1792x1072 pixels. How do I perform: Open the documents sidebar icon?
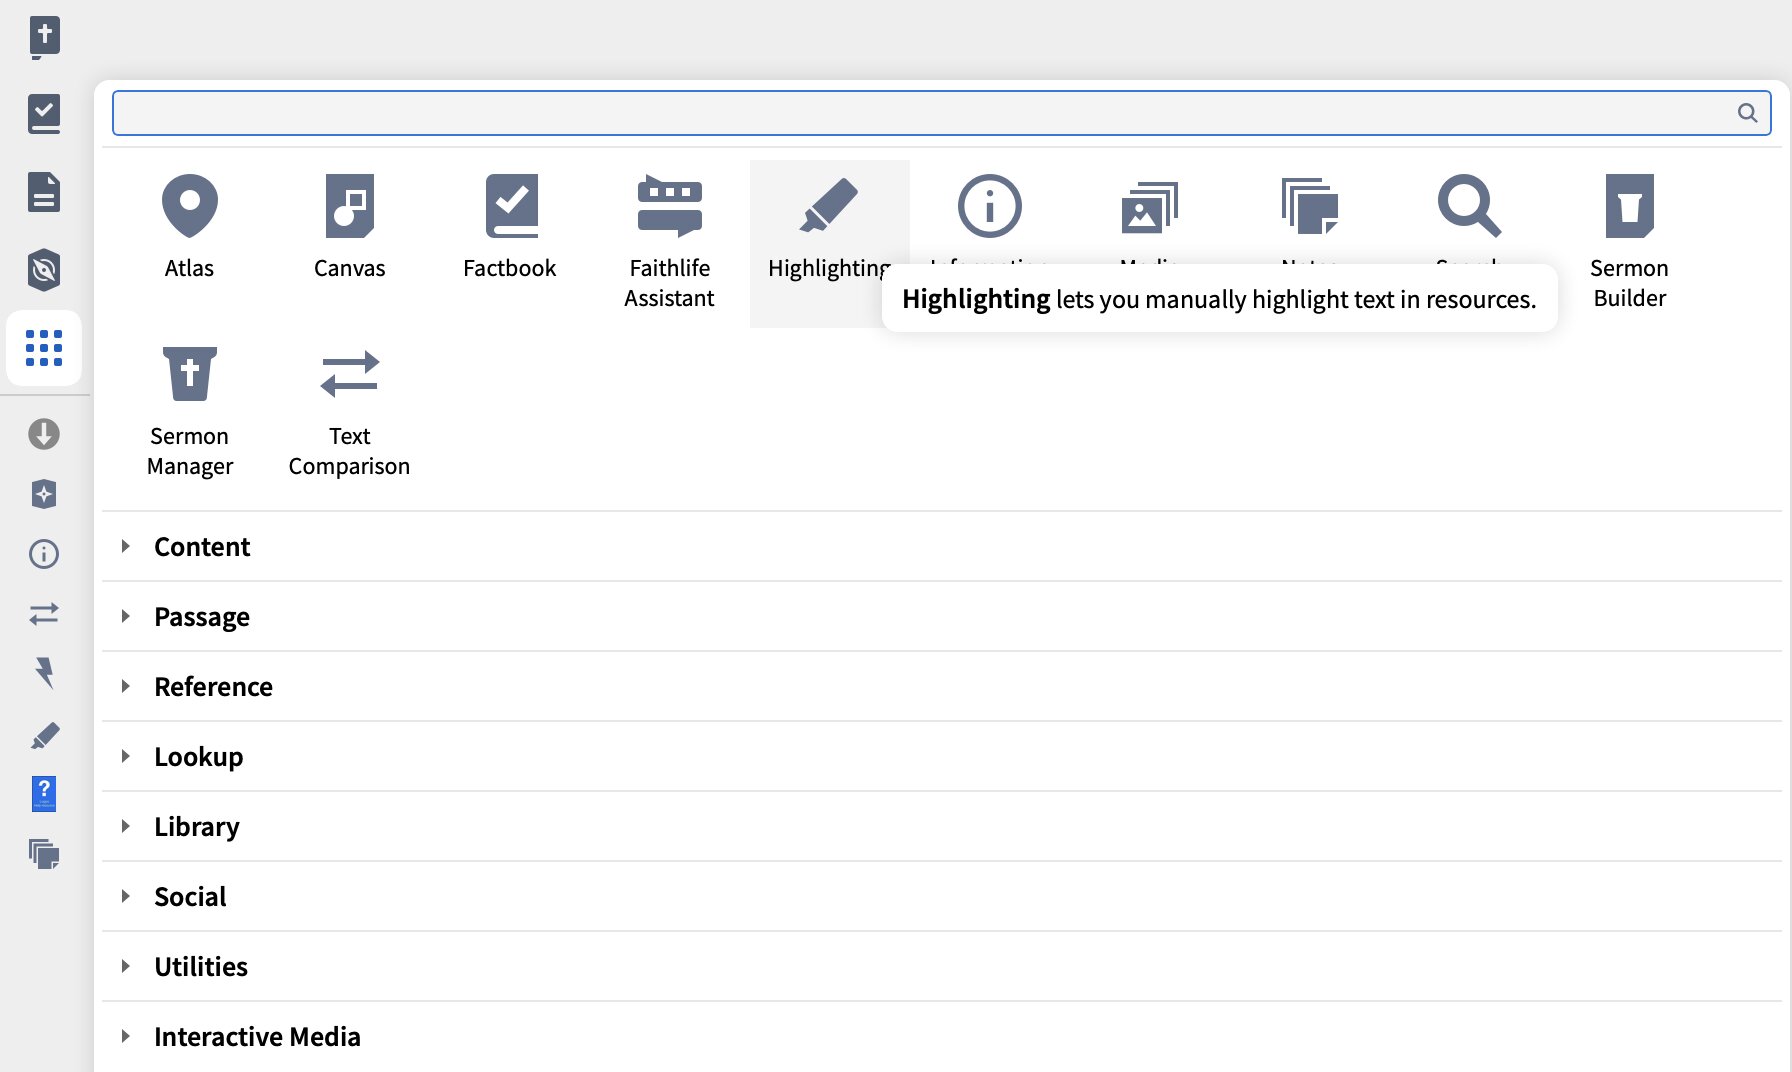coord(44,192)
